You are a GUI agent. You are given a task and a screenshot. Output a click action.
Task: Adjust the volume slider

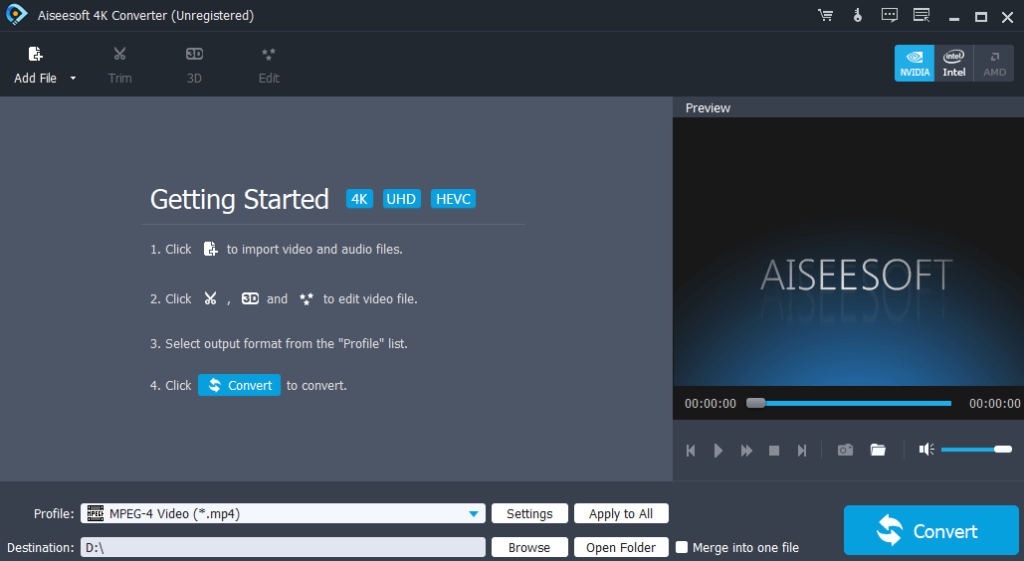pos(976,449)
